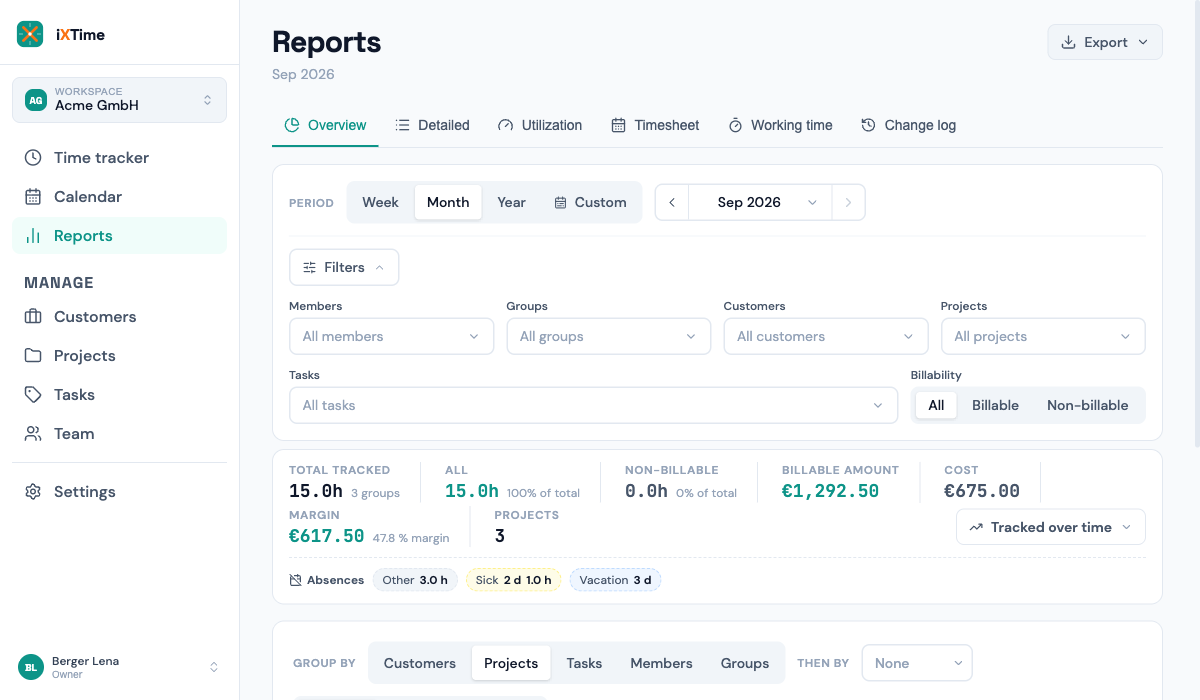Set billability filter to Billable

tap(995, 405)
